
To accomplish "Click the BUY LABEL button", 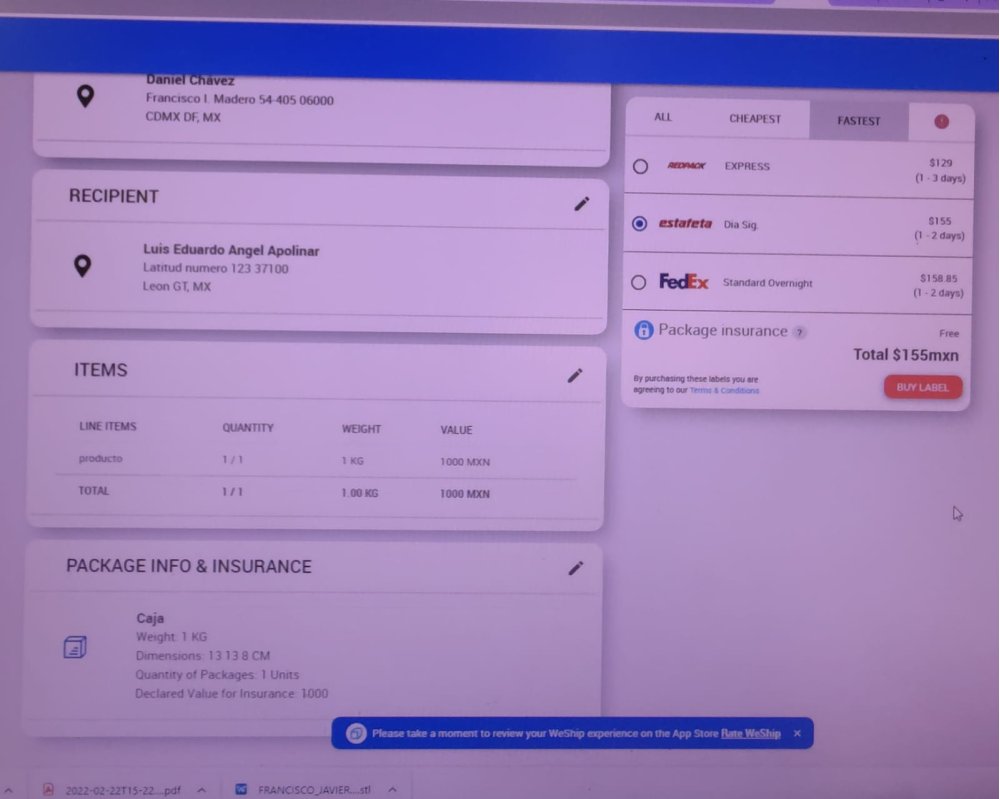I will point(922,388).
